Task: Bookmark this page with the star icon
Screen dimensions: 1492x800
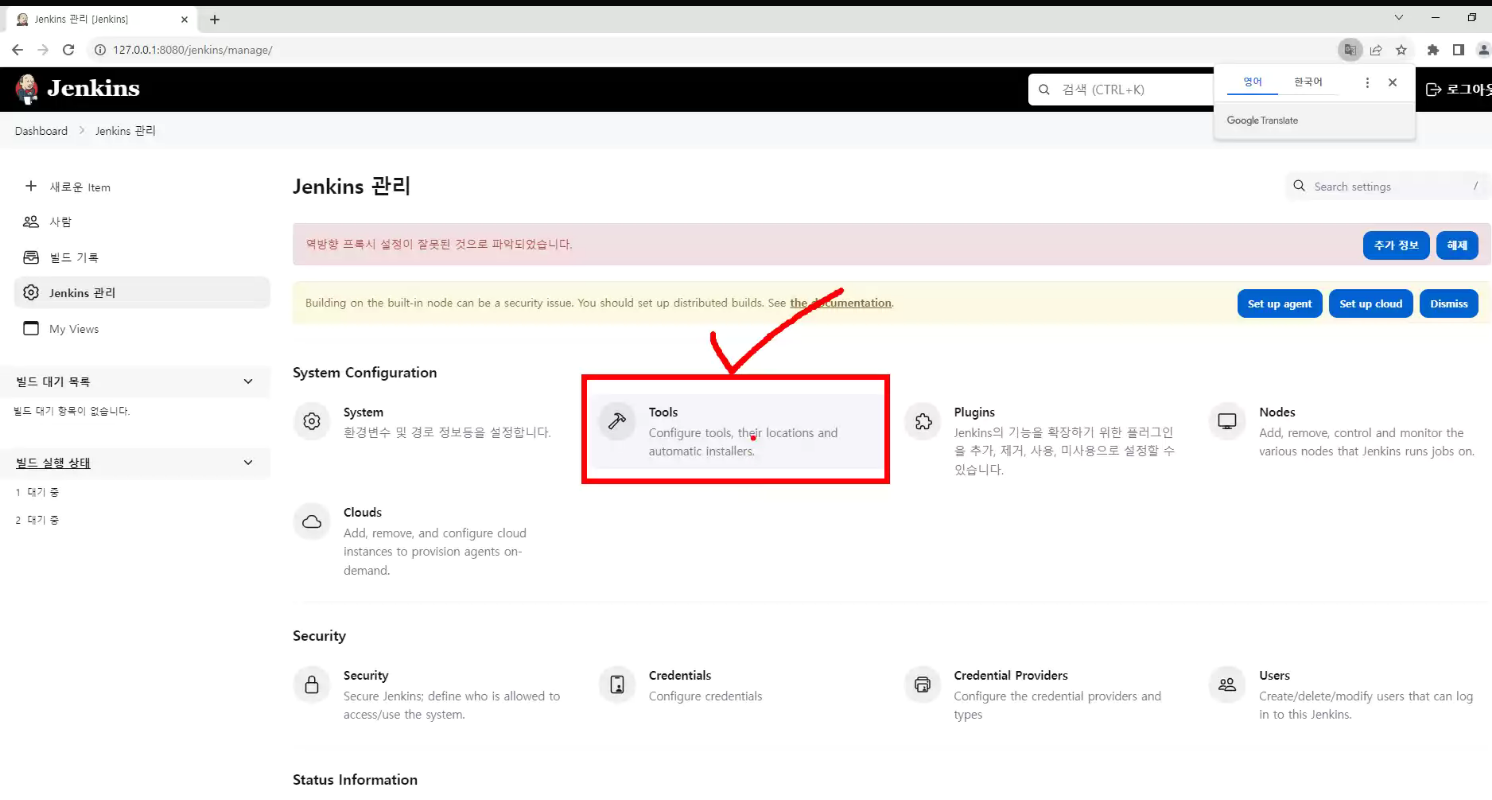Action: (1402, 50)
